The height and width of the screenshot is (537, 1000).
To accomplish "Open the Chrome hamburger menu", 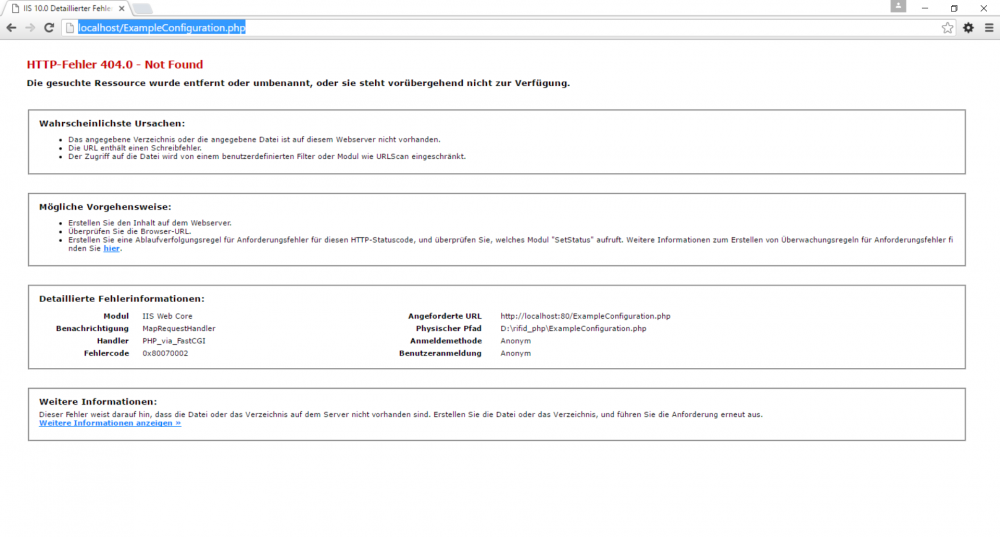I will 989,27.
